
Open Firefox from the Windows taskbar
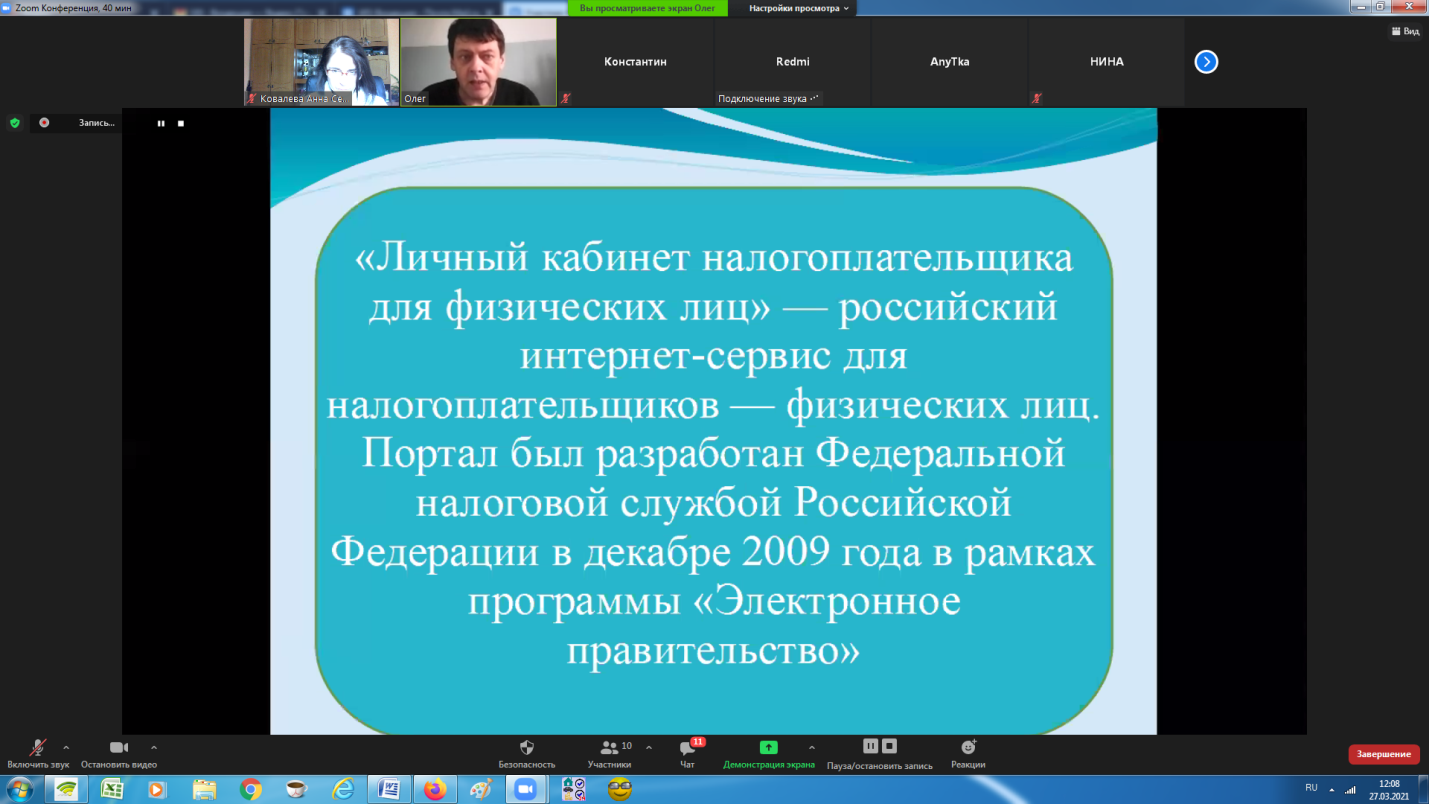point(434,789)
